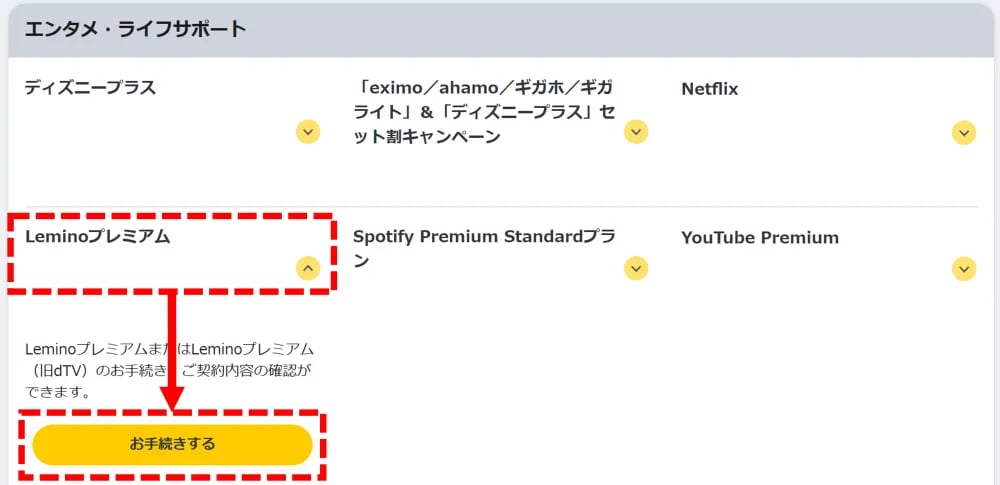This screenshot has width=1000, height=485.
Task: Expand the ディズニープラス set discount campaign chevron
Action: click(636, 131)
